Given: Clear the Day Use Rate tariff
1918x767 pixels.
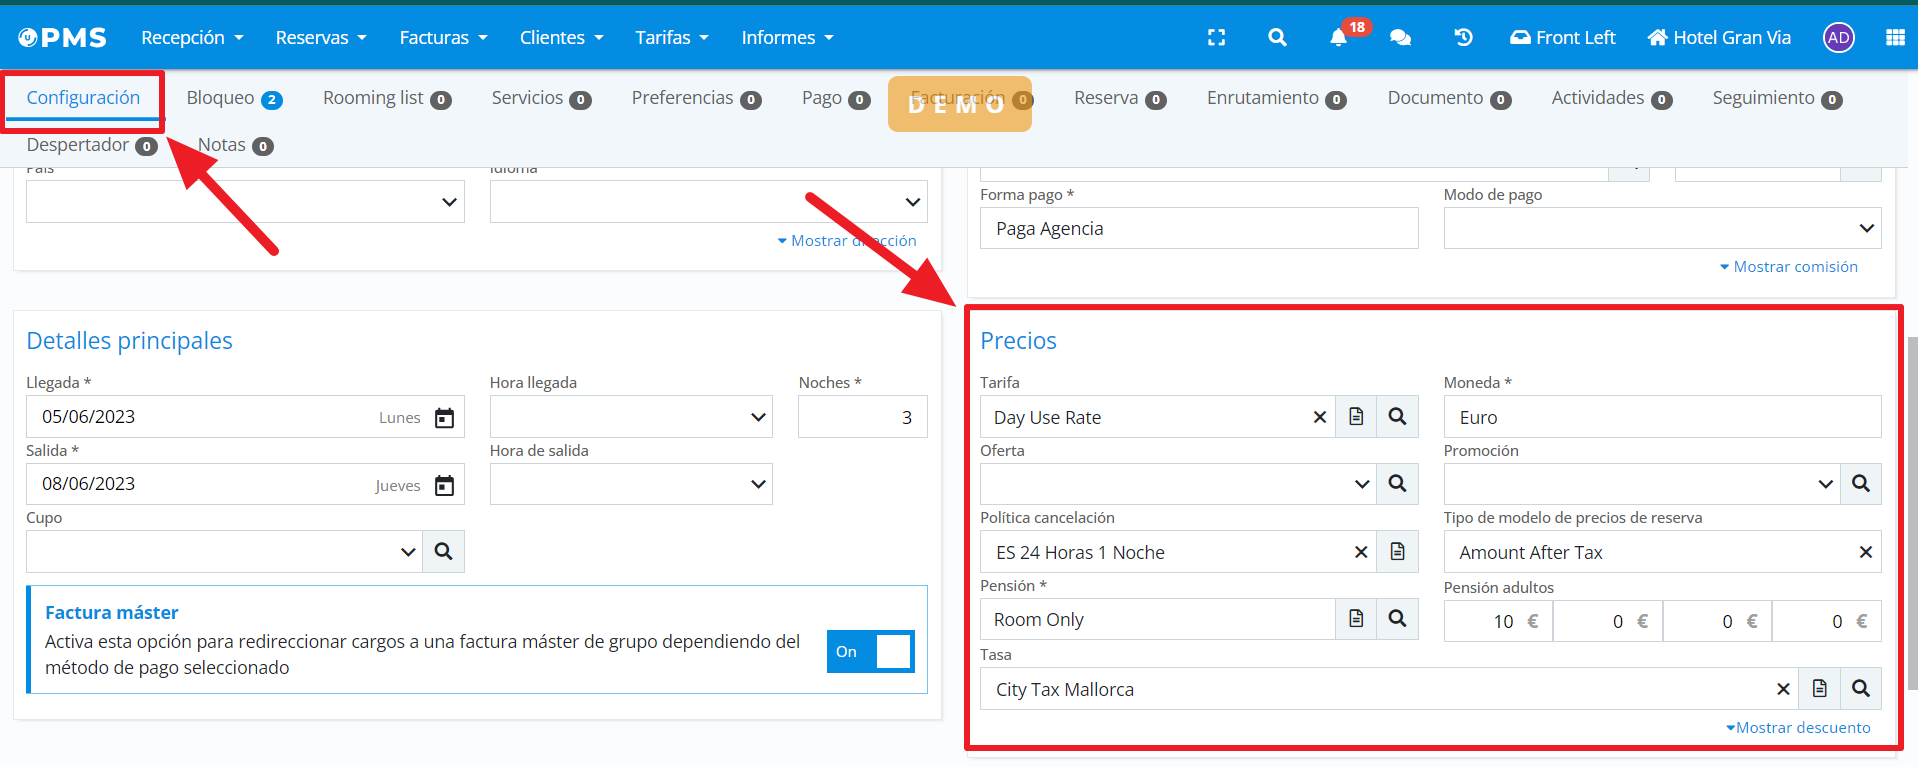Looking at the screenshot, I should click(x=1319, y=417).
